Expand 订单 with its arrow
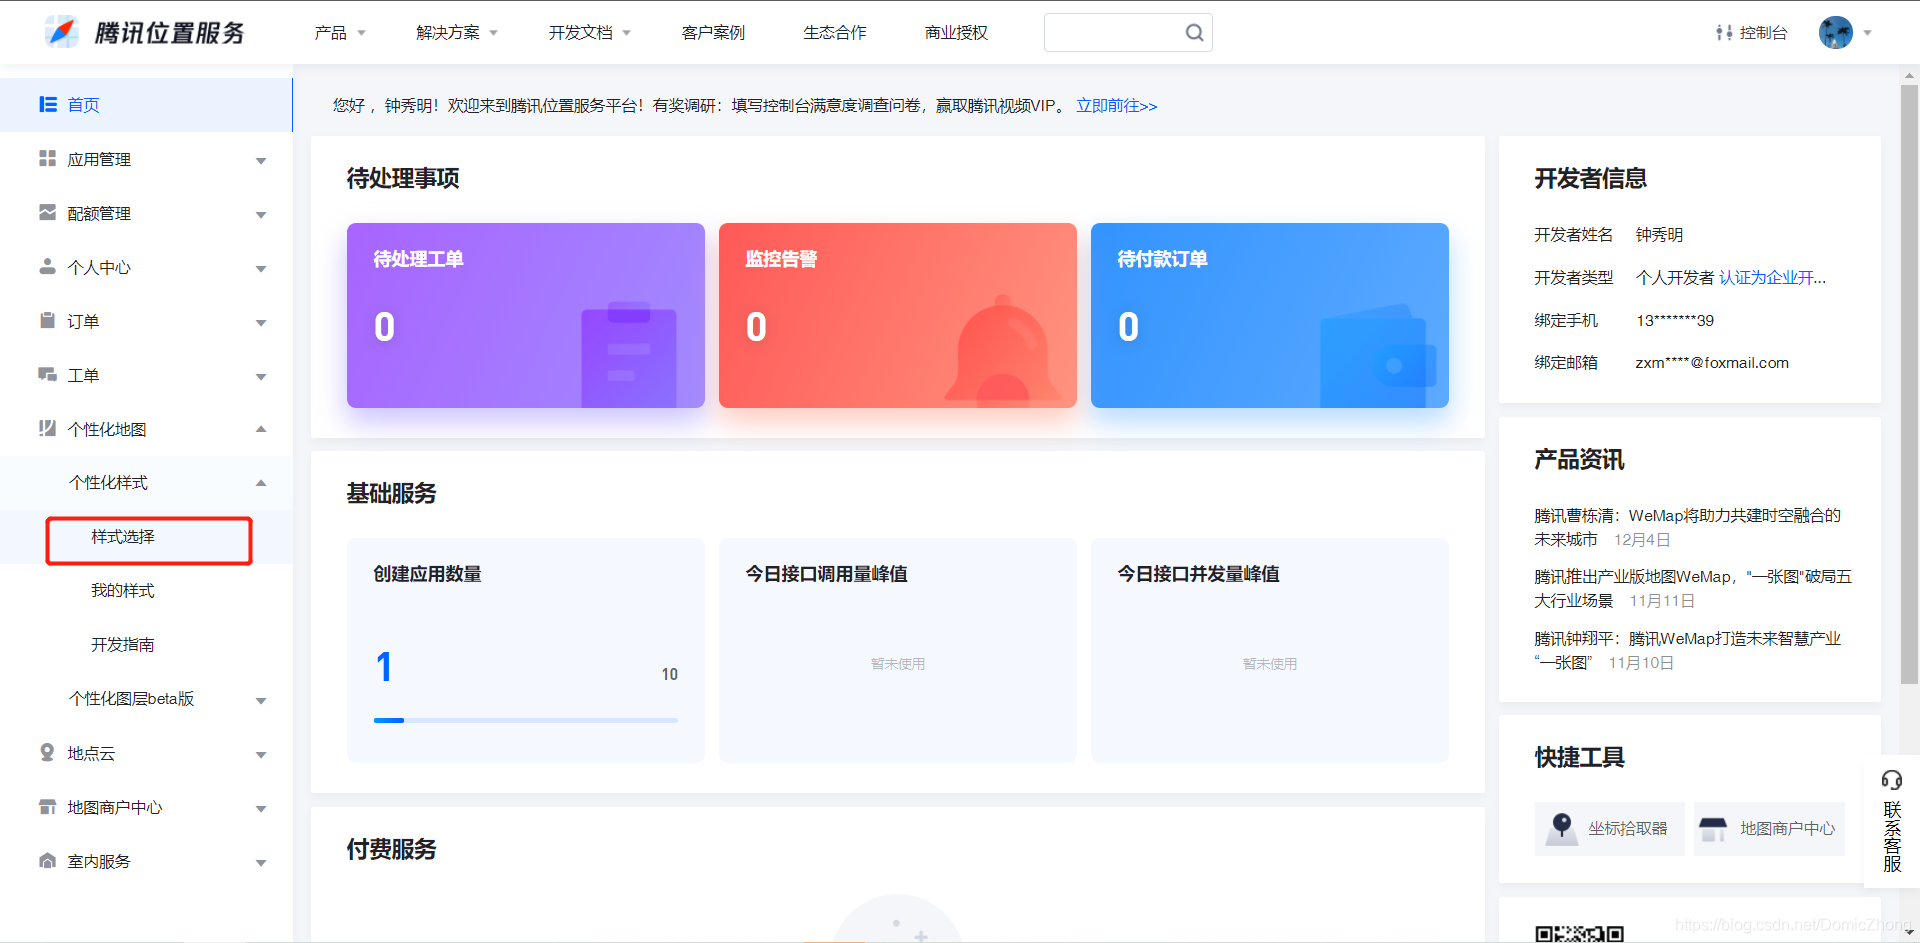Viewport: 1920px width, 943px height. 261,323
